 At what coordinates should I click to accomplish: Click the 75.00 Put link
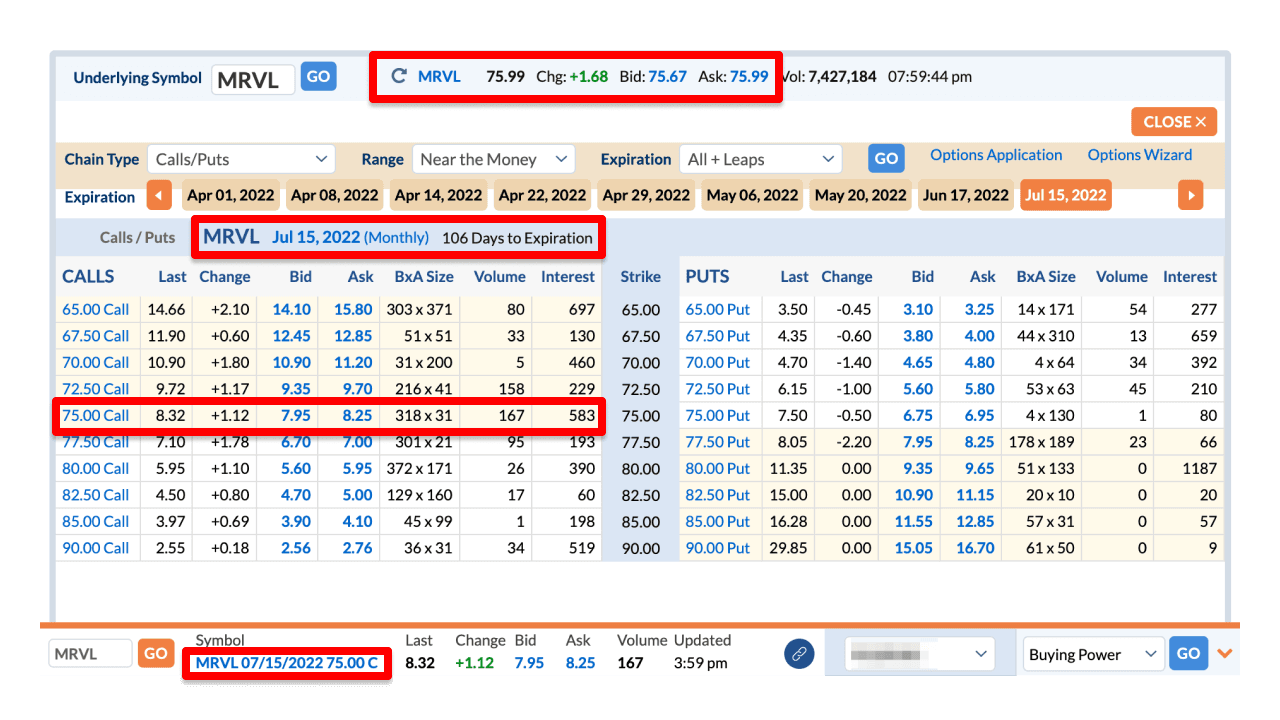click(x=718, y=415)
